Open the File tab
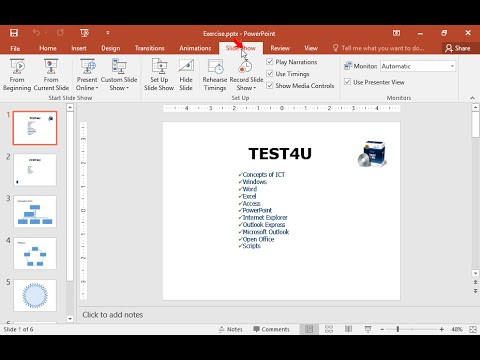Screen dimensions: 480x360 [15, 48]
